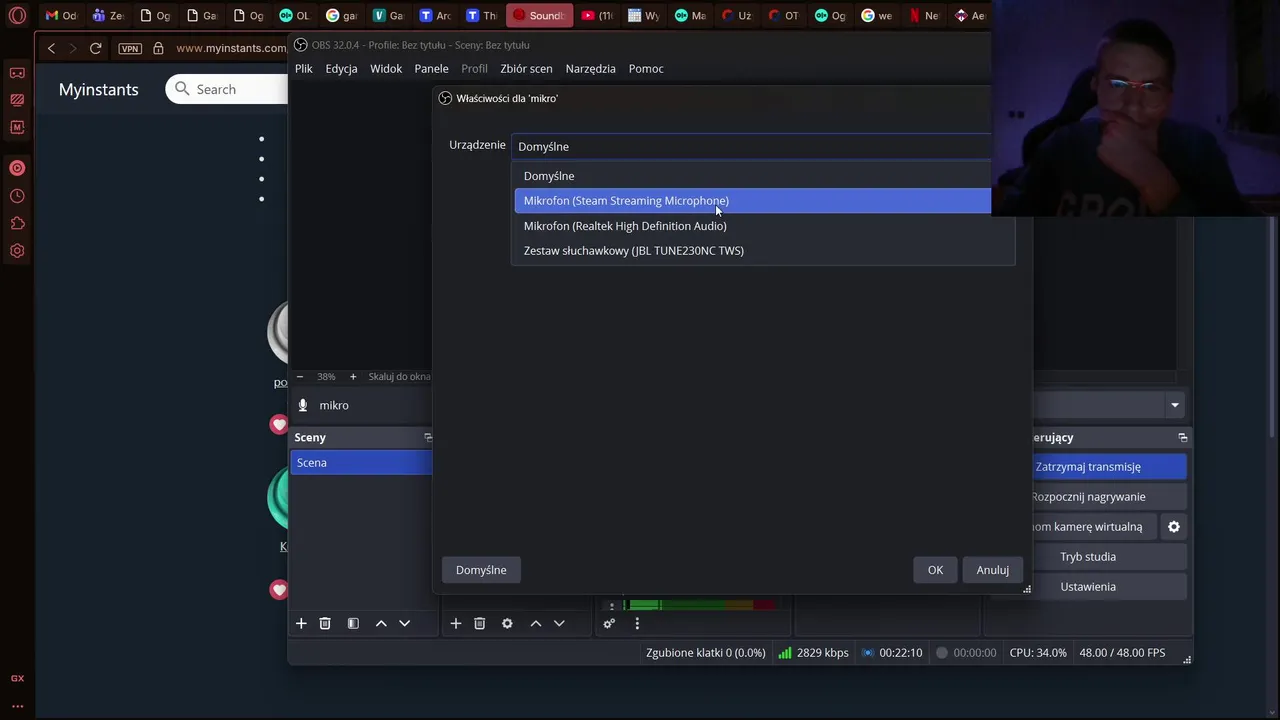
Task: Open audio mixer three-dot menu
Action: (637, 623)
